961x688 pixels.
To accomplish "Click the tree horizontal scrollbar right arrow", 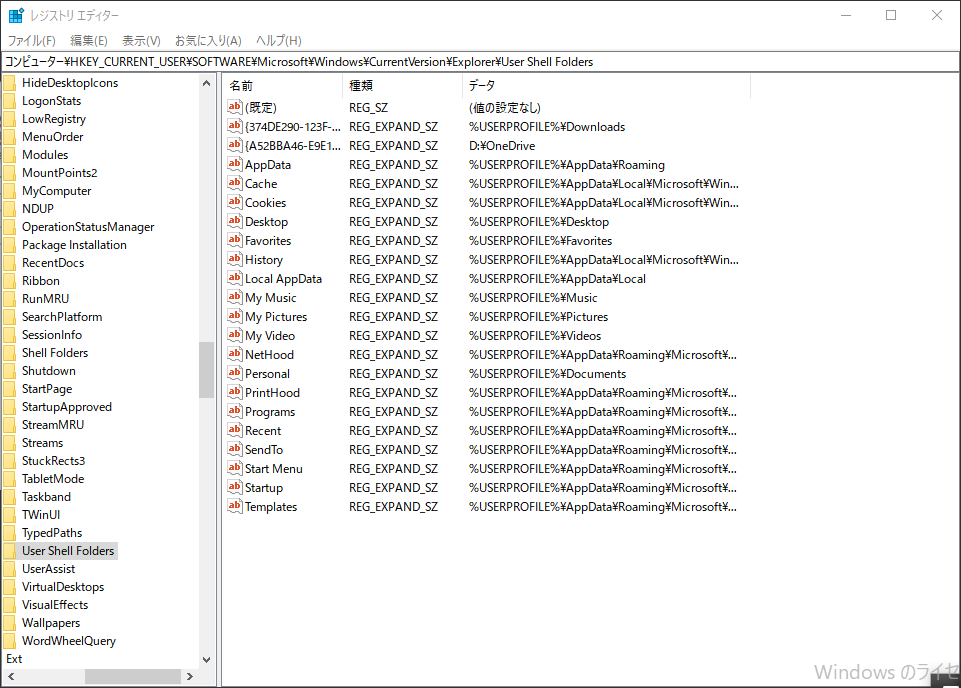I will point(190,676).
